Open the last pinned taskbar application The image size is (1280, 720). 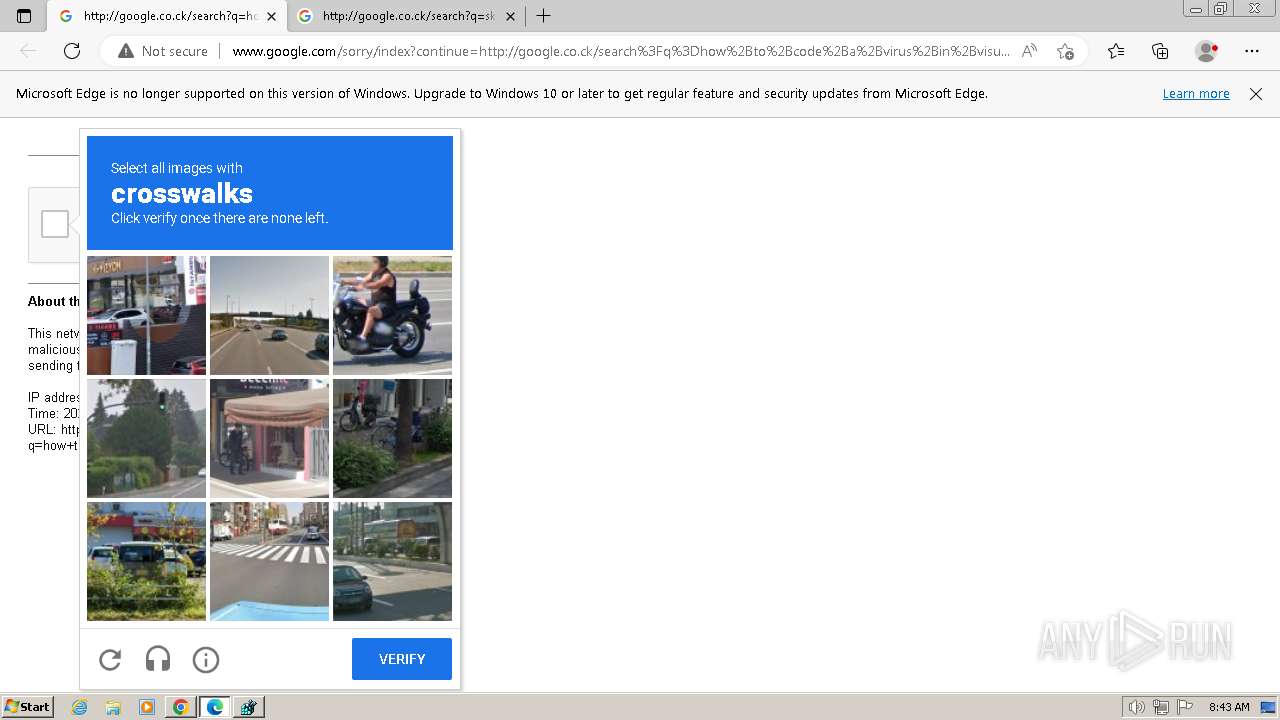click(x=249, y=707)
